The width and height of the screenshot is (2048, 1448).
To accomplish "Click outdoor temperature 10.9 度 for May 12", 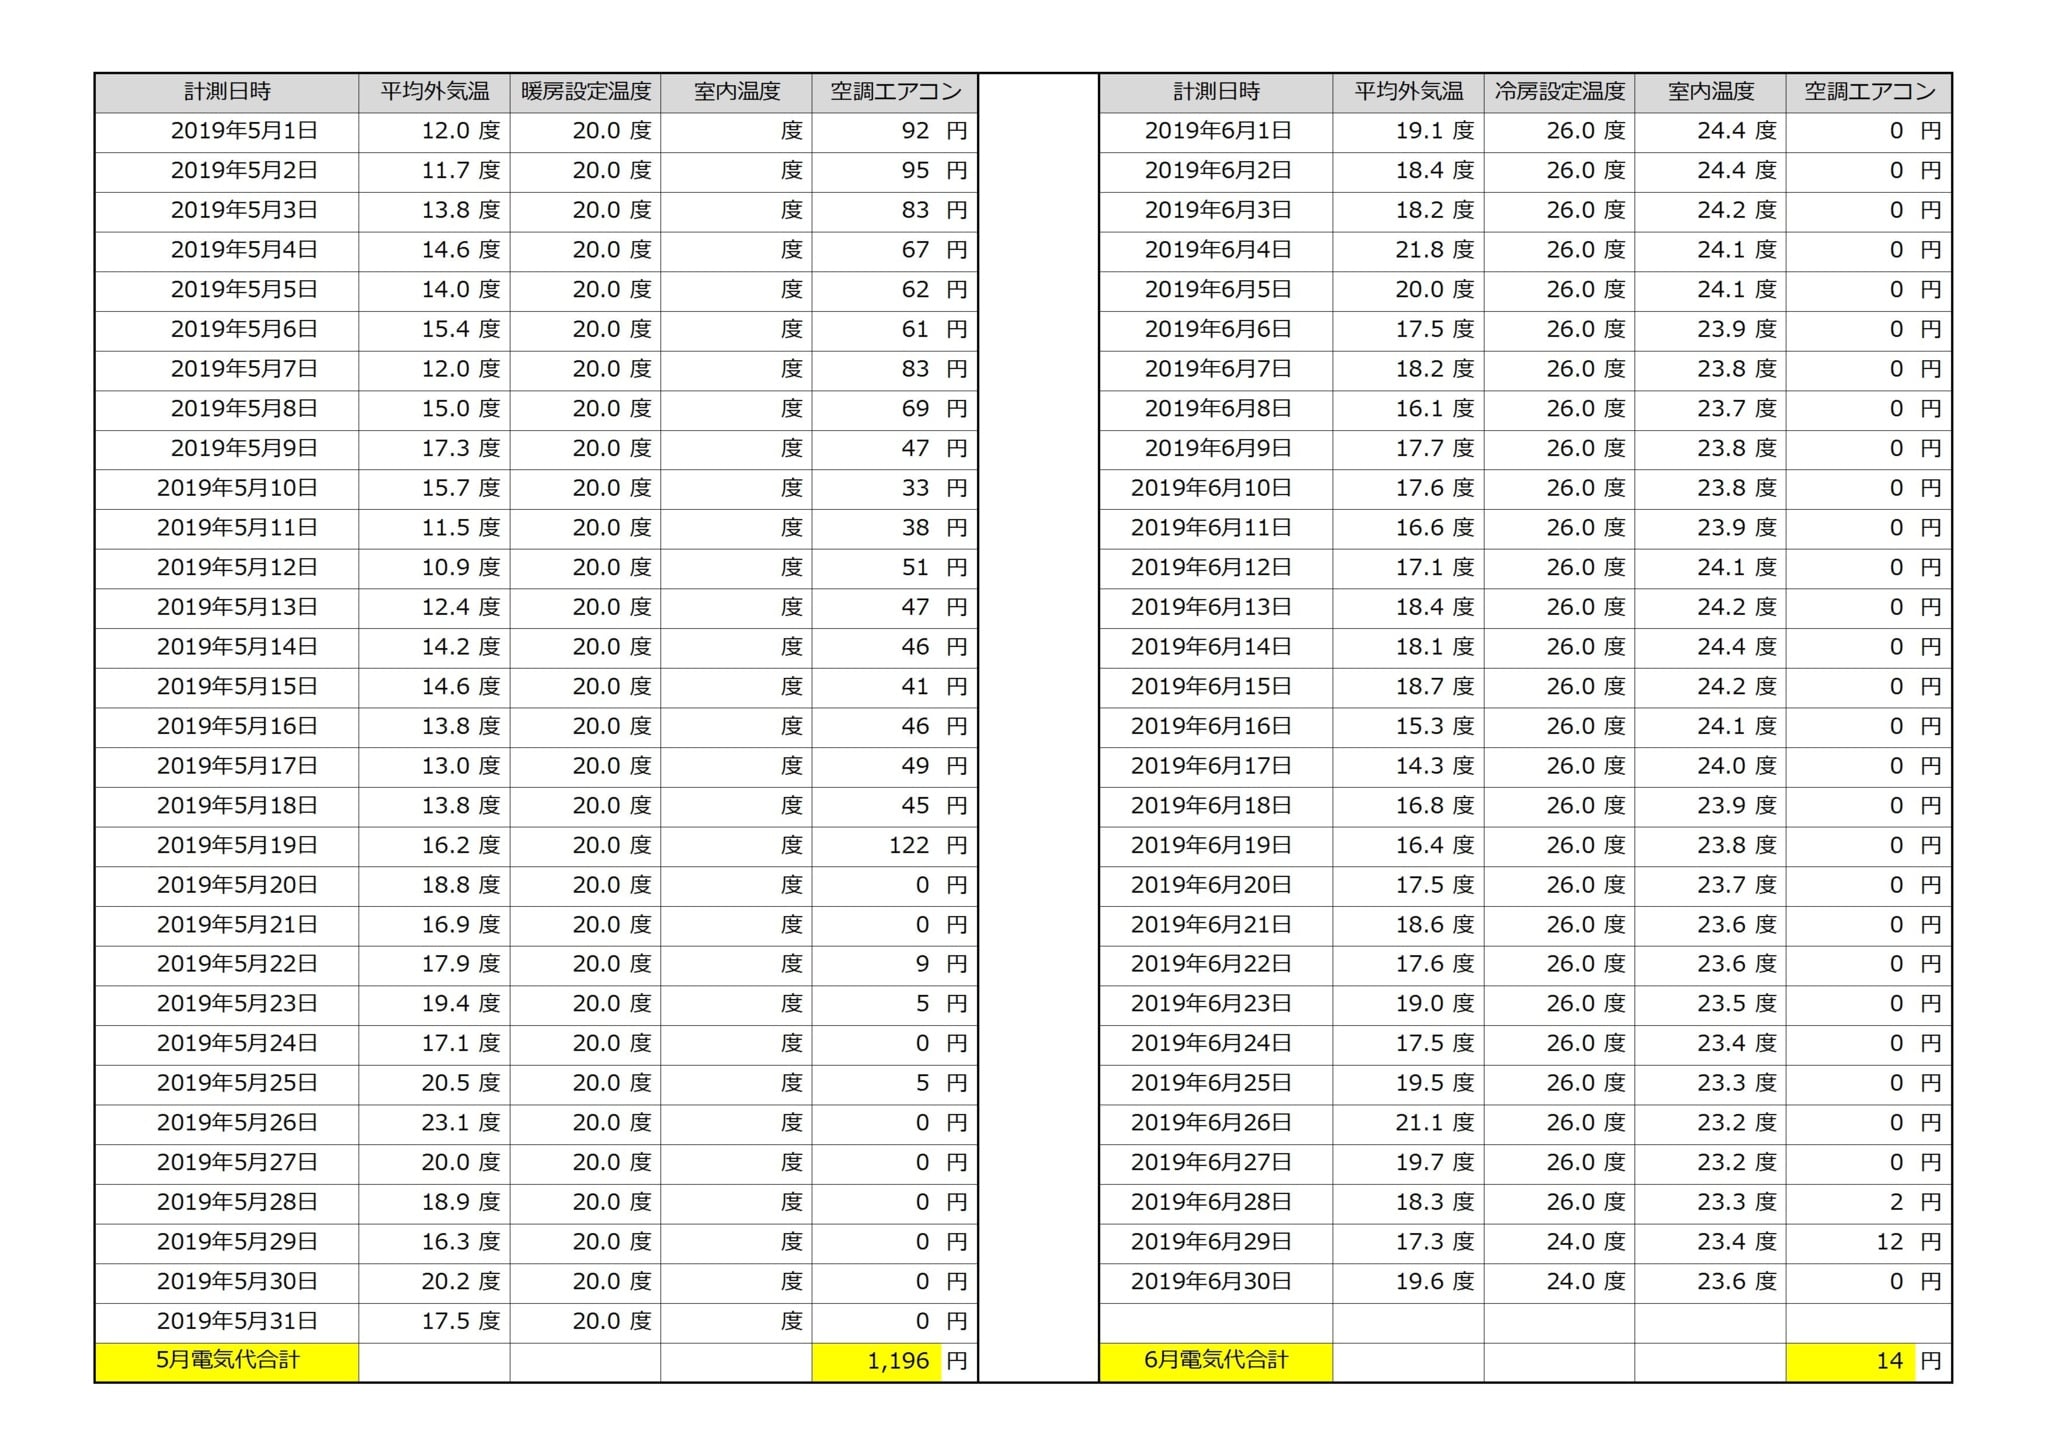I will (x=434, y=568).
